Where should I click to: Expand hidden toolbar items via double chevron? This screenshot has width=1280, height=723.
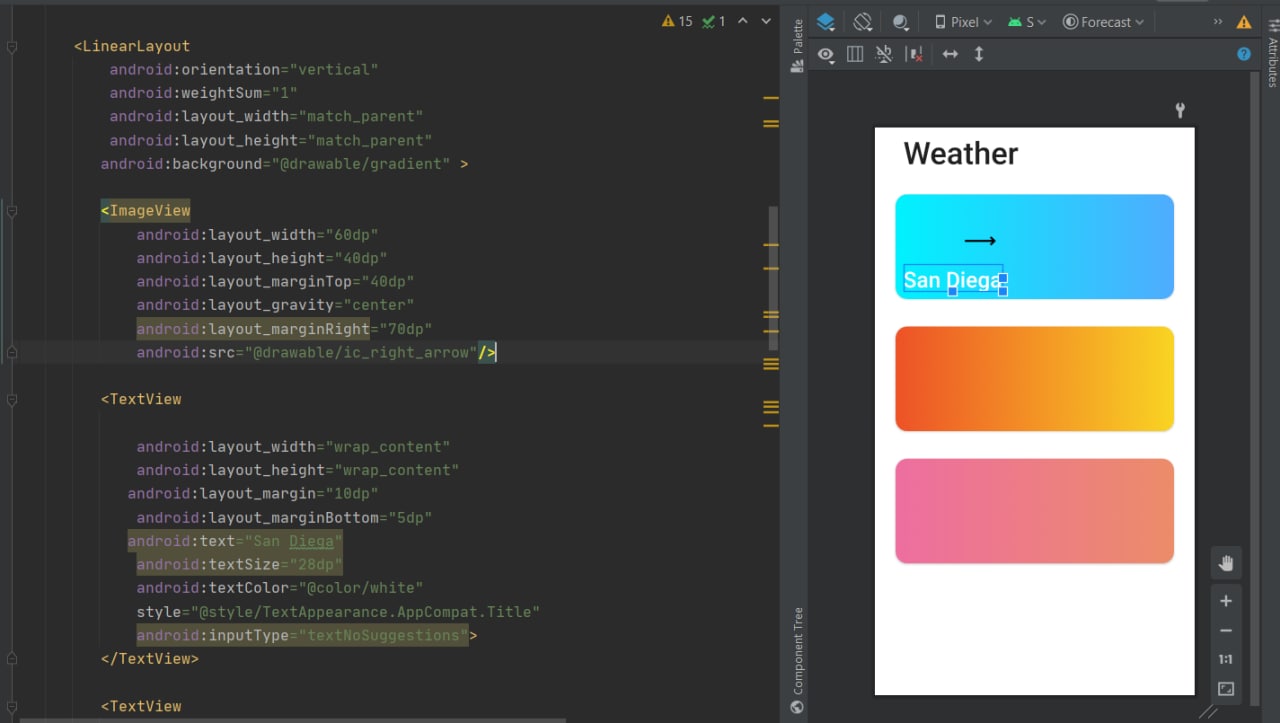(1218, 21)
